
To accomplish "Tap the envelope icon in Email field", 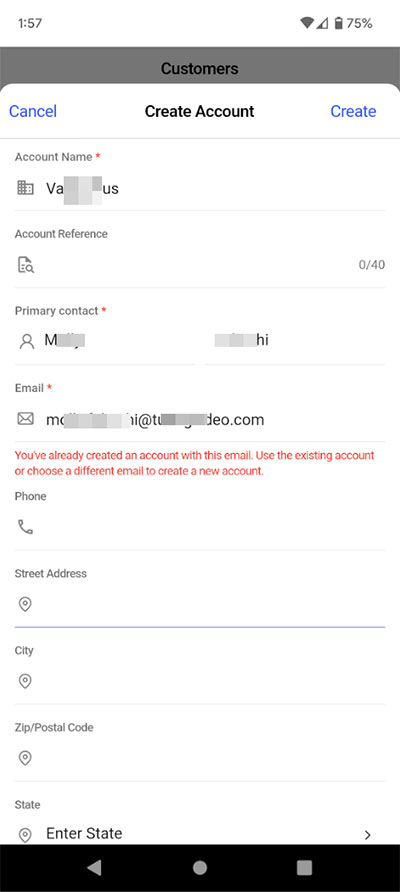I will tap(26, 419).
